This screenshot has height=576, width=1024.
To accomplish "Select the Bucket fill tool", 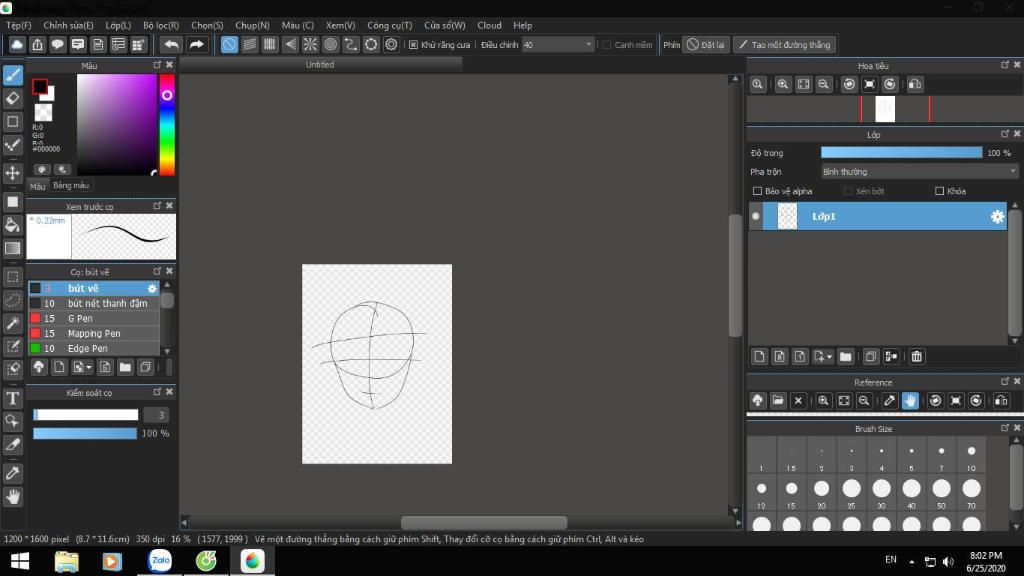I will (13, 225).
